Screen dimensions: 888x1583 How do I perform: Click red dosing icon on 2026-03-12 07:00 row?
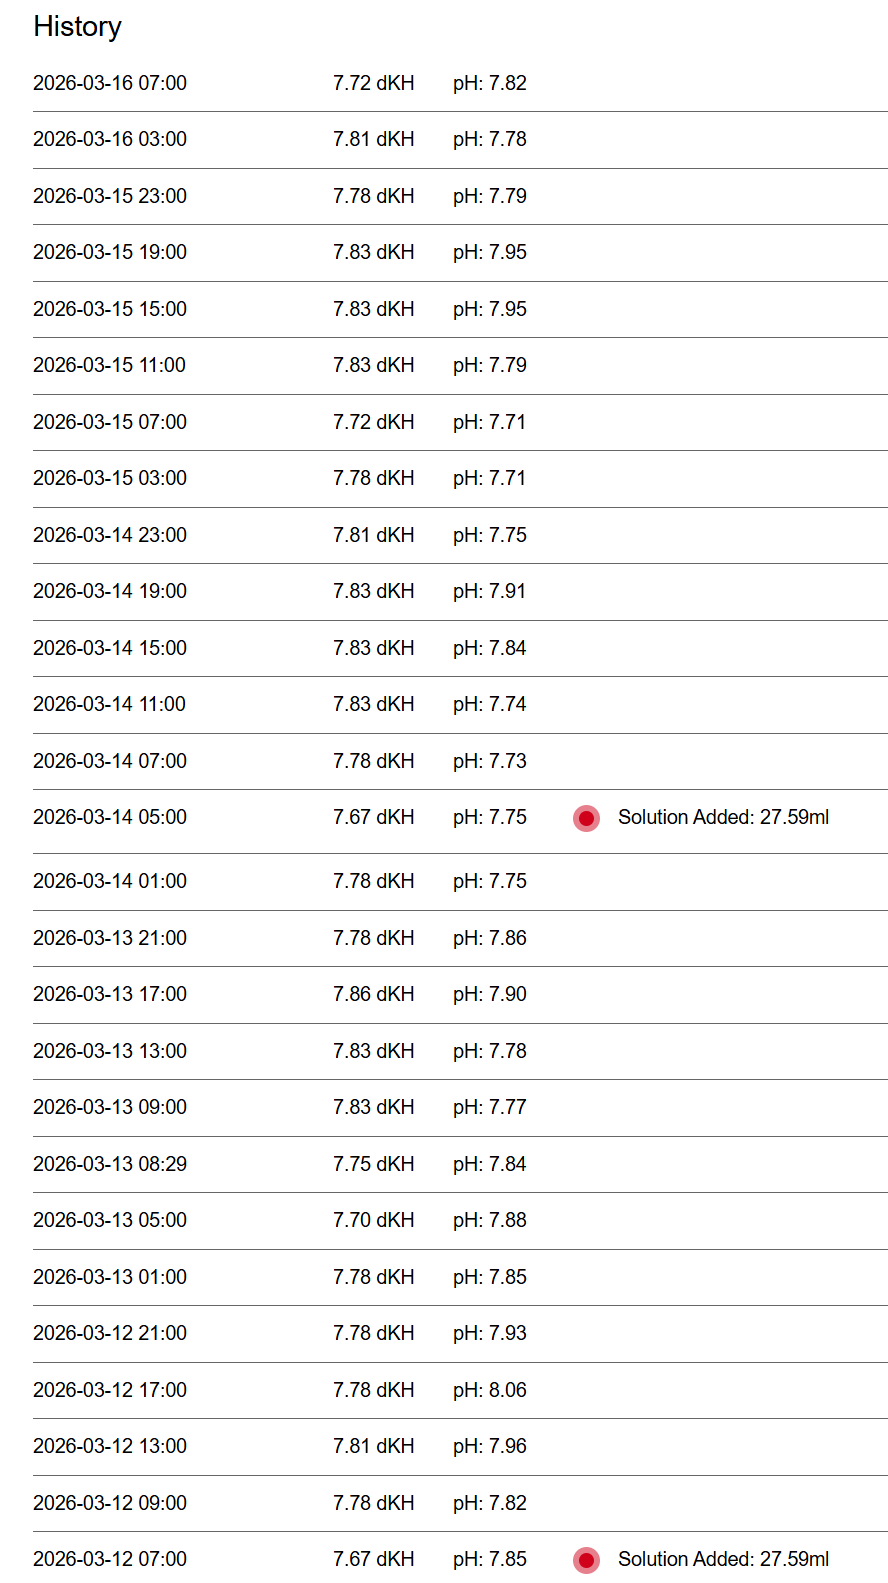[x=586, y=1559]
